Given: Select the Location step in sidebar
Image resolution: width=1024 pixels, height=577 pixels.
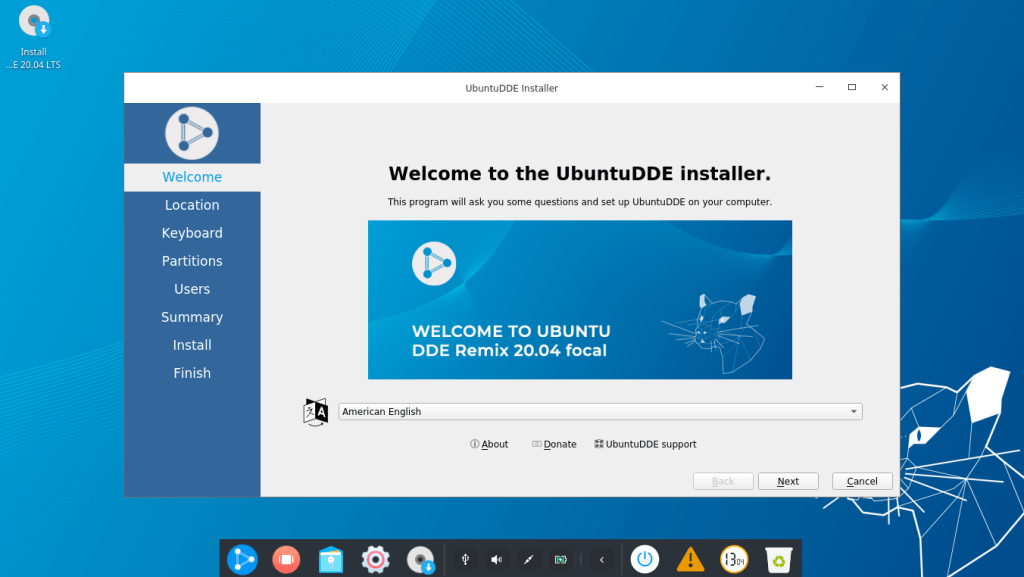Looking at the screenshot, I should tap(192, 205).
